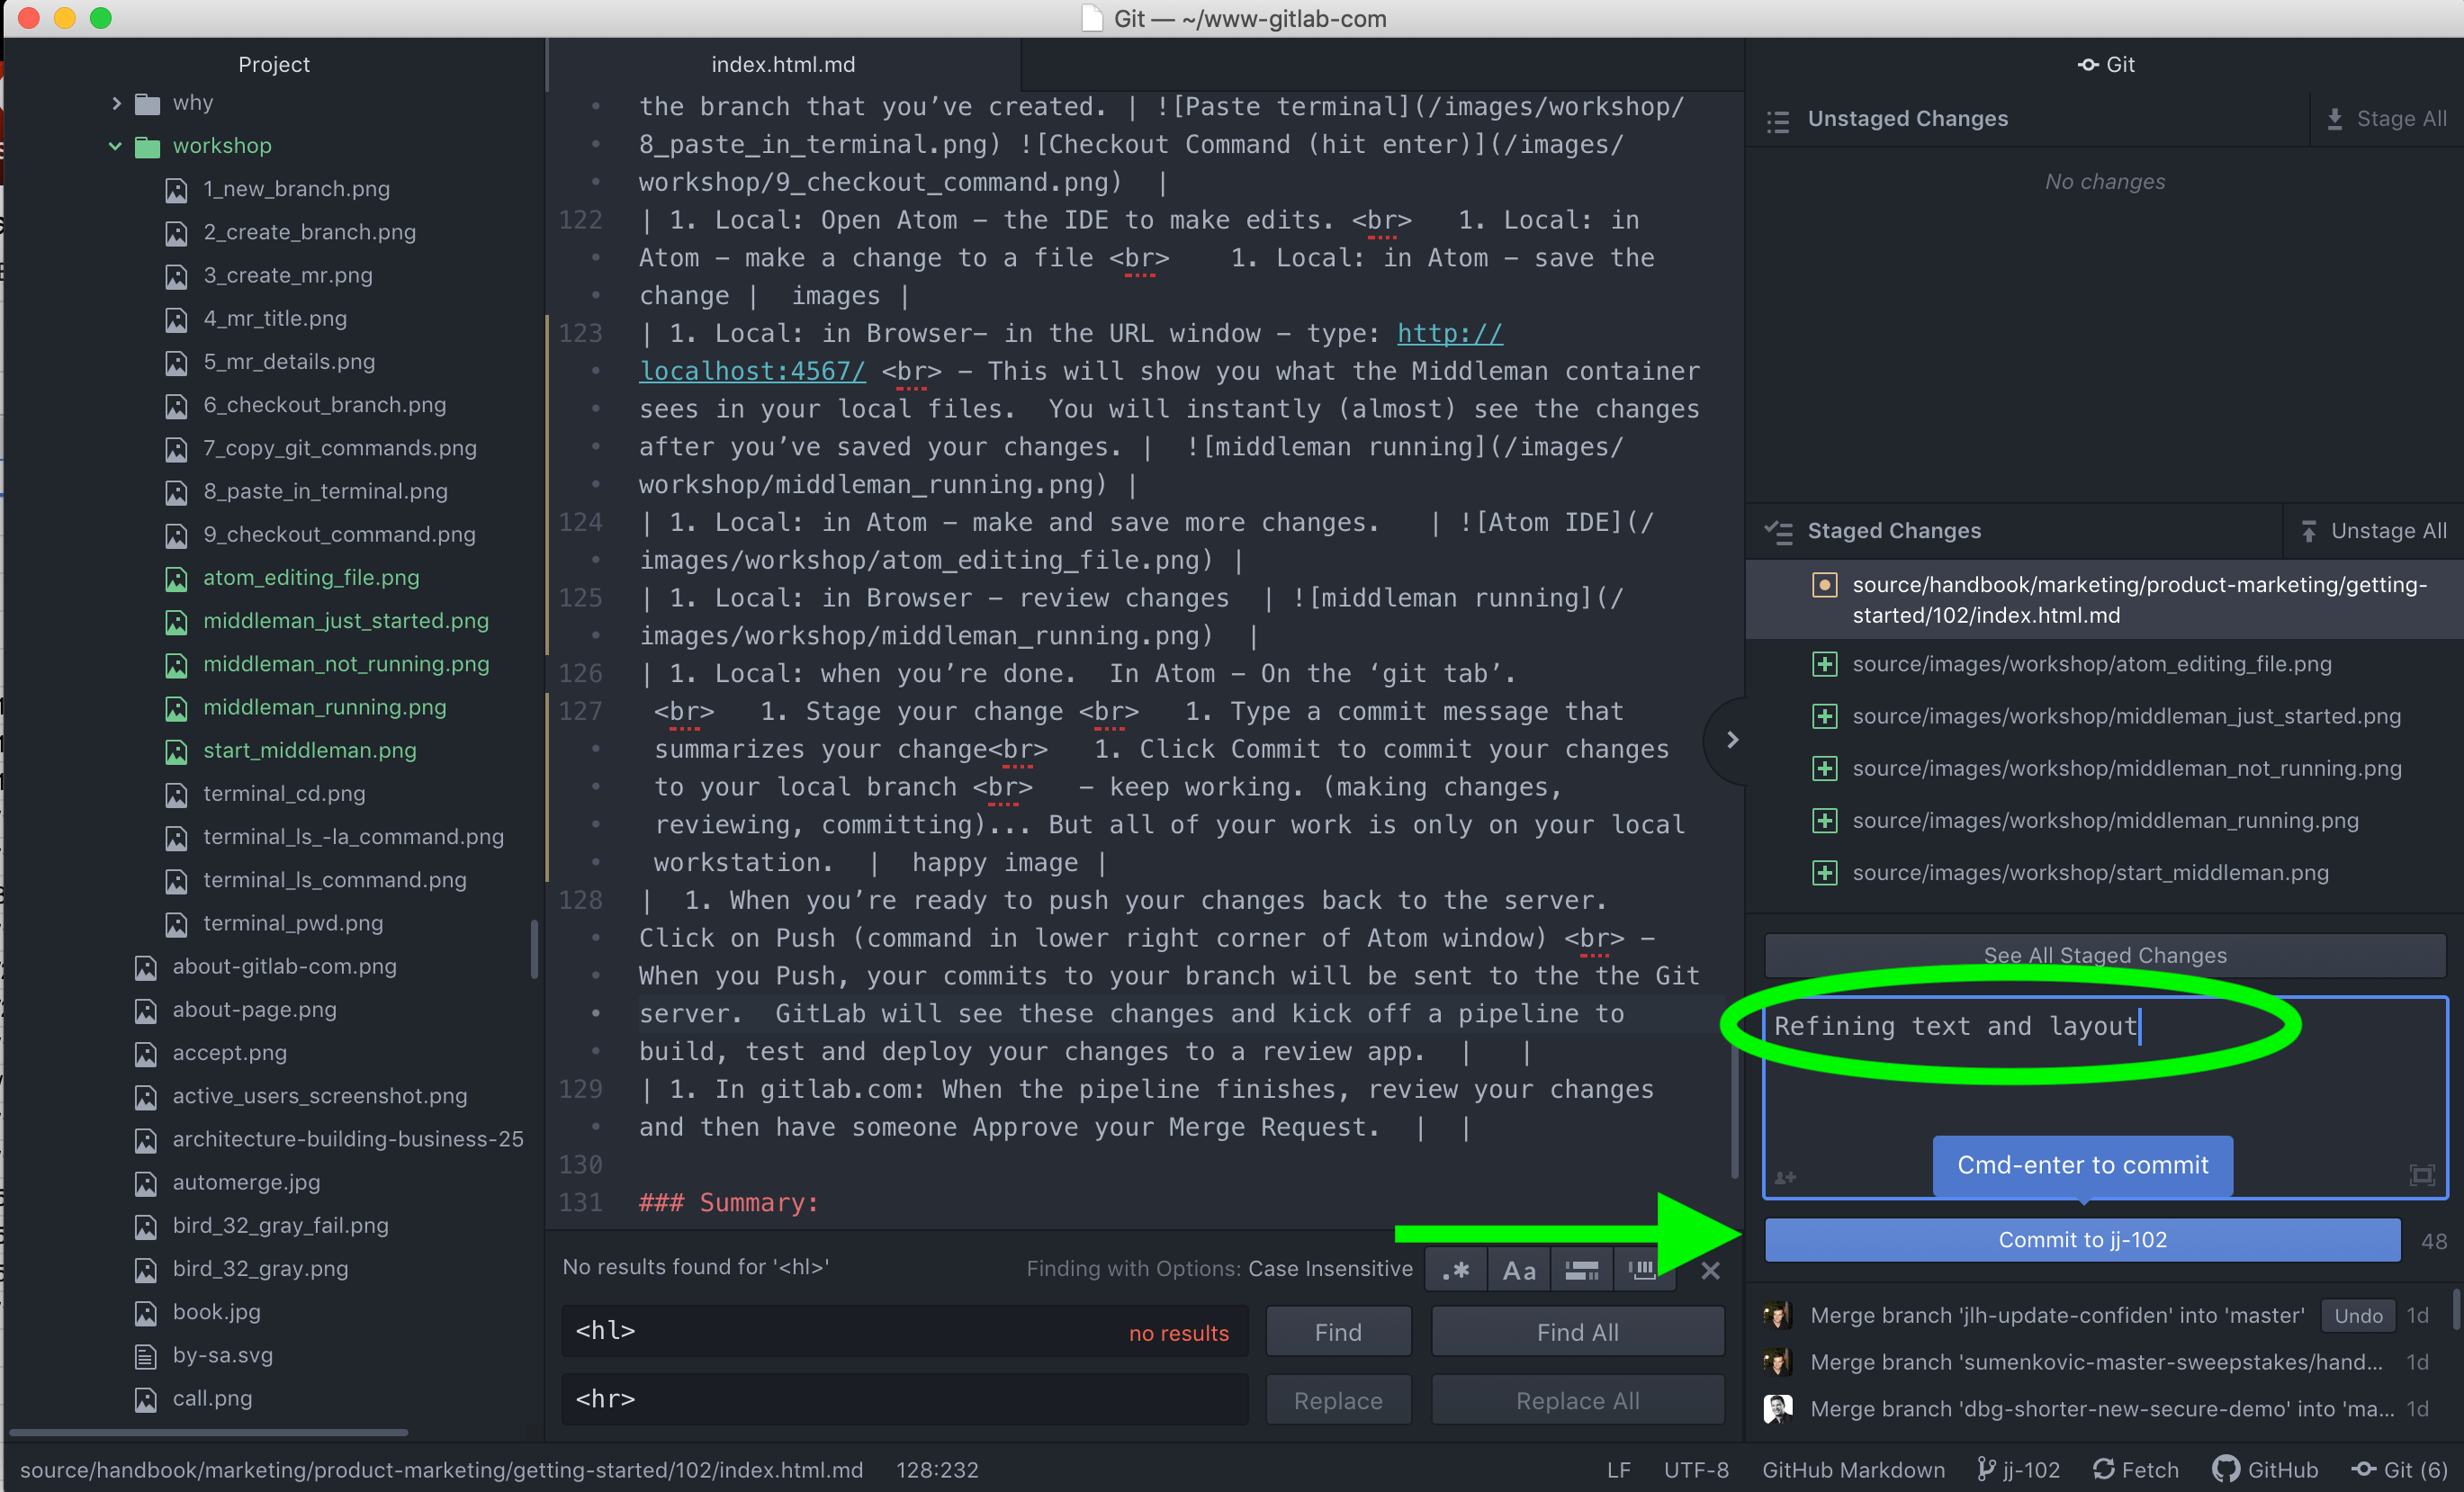
Task: Click the Replace button
Action: [x=1338, y=1400]
